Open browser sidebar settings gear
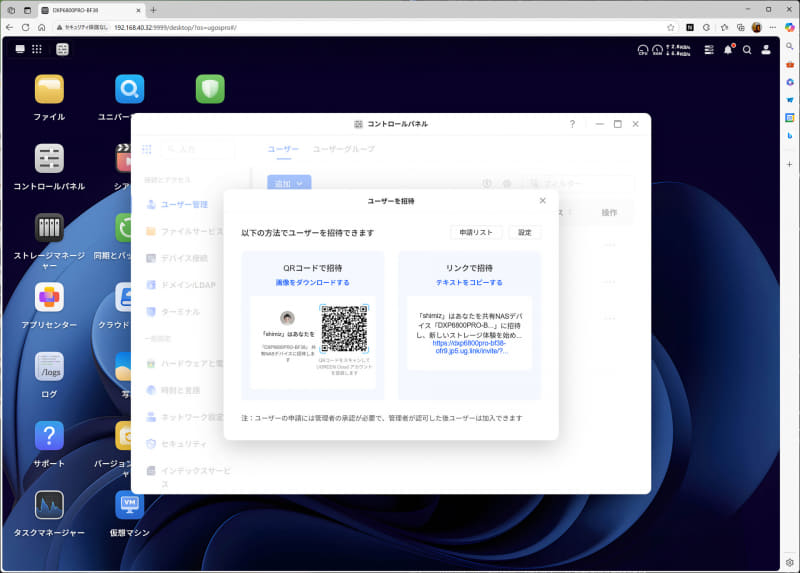The height and width of the screenshot is (573, 800). pyautogui.click(x=789, y=562)
